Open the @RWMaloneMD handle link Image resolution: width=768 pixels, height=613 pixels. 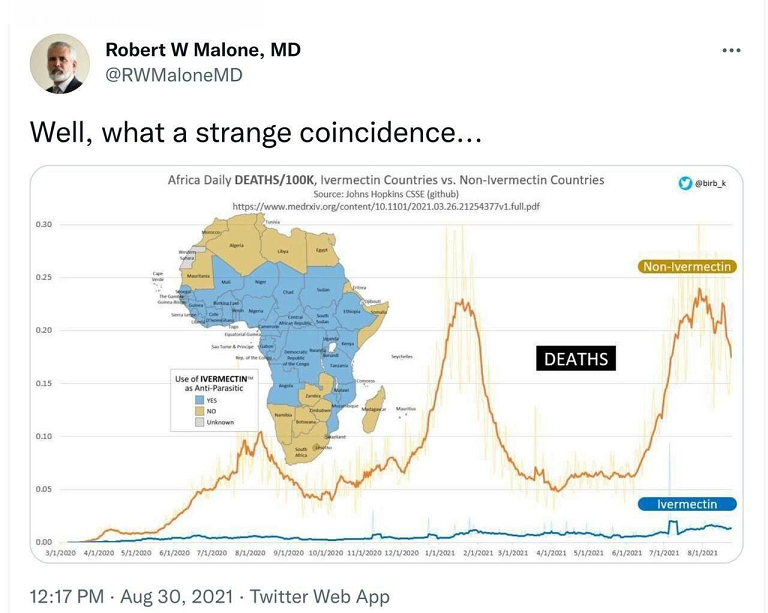[174, 75]
